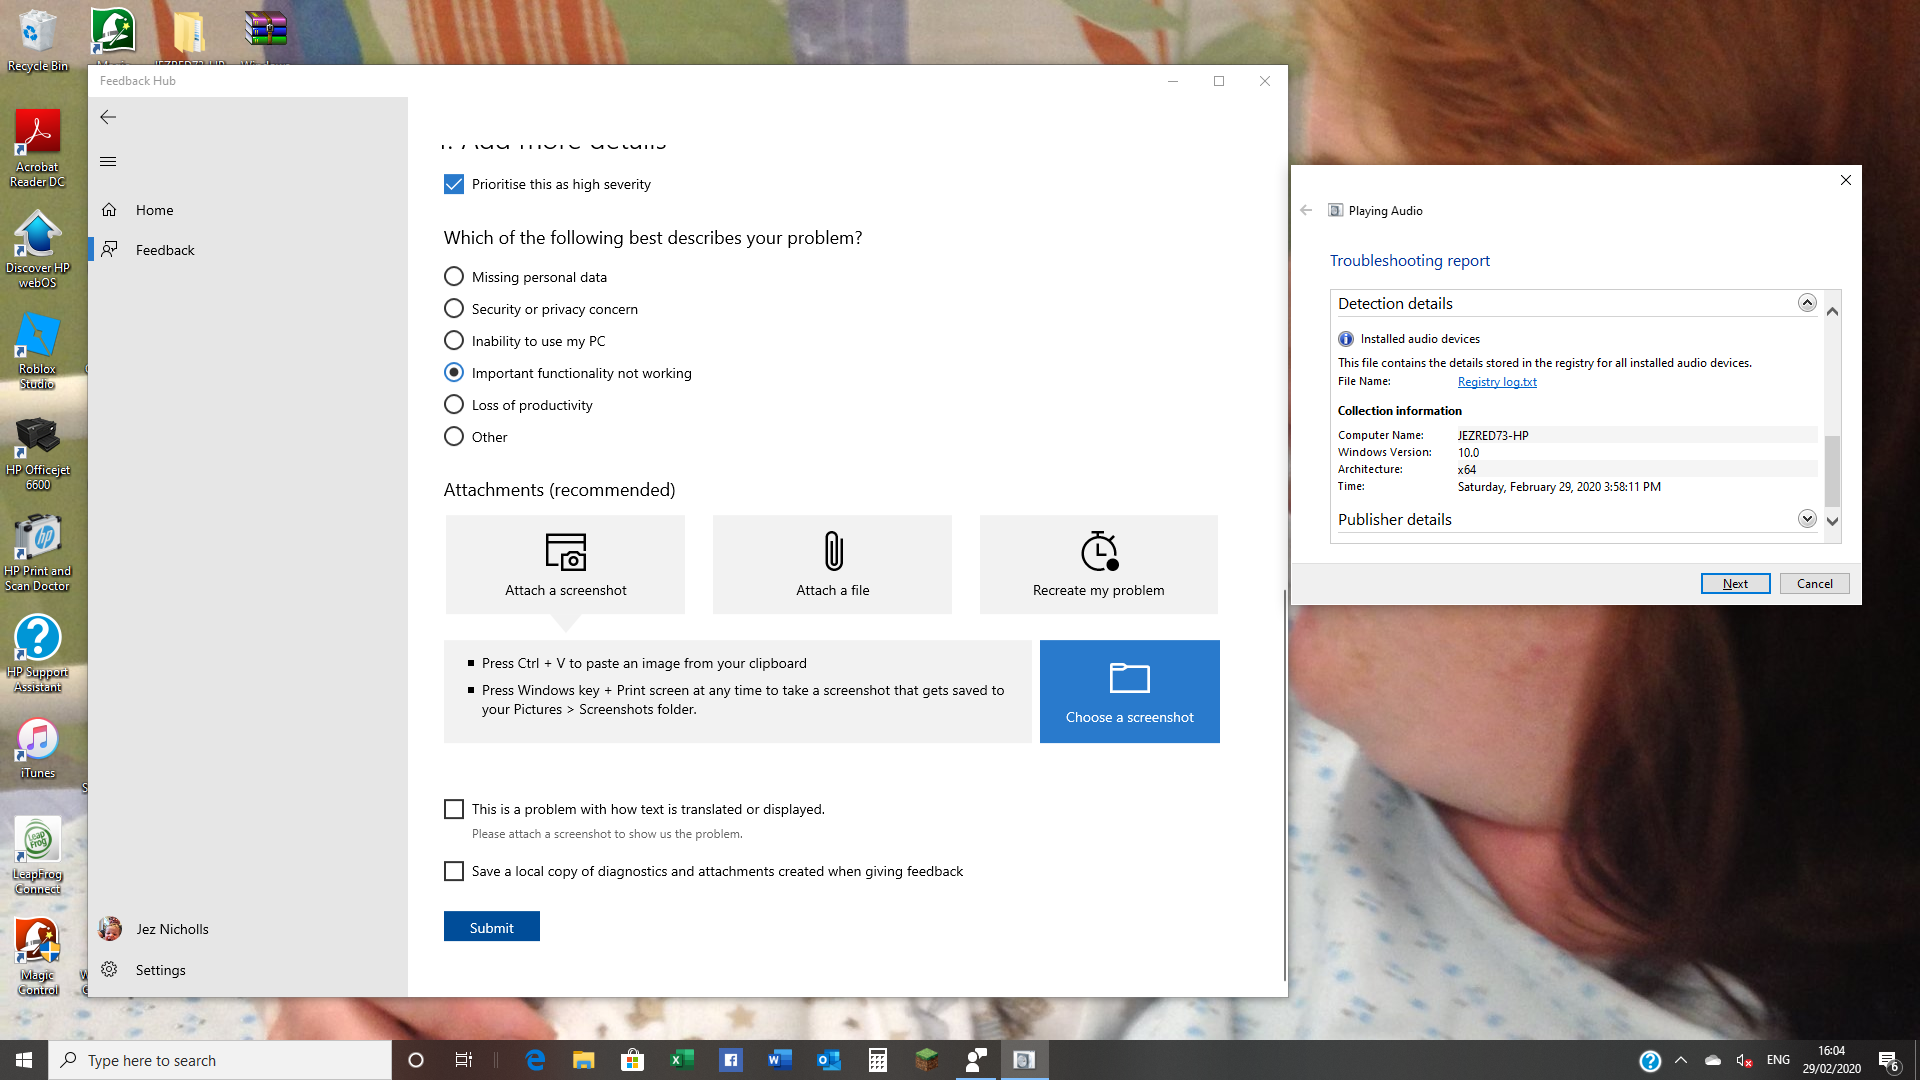Select the Other problem option
The image size is (1920, 1080).
point(454,436)
